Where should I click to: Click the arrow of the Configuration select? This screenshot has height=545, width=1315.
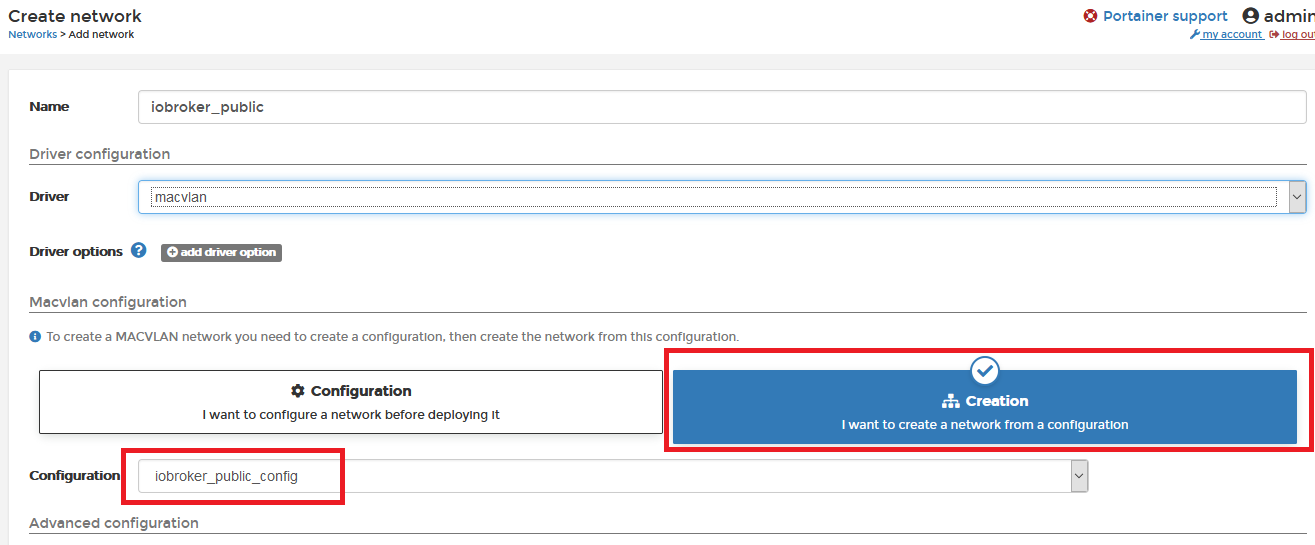[x=1079, y=477]
